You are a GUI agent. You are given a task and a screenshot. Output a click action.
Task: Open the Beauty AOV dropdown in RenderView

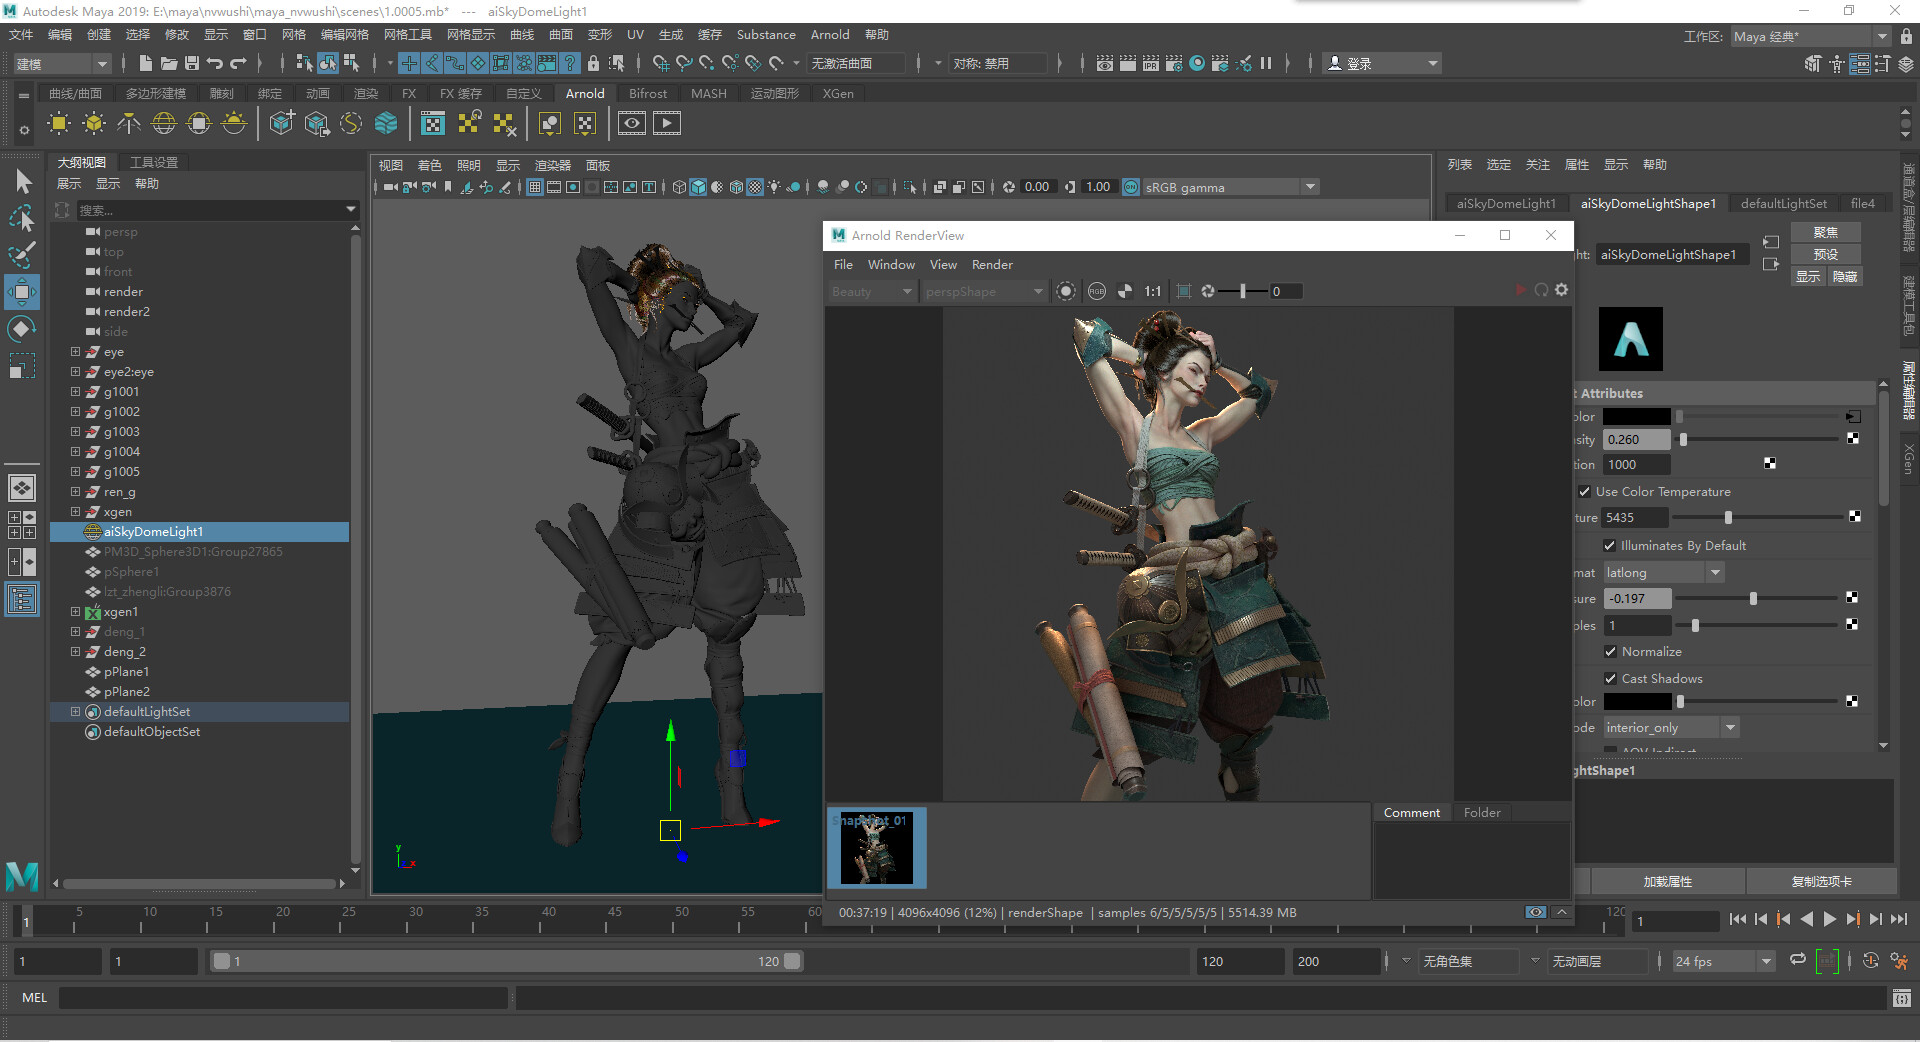tap(871, 291)
